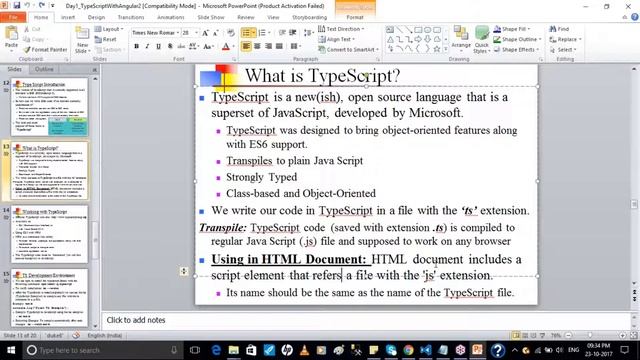Apply Increase Font Size (large A)
This screenshot has width=640, height=360.
tap(205, 33)
